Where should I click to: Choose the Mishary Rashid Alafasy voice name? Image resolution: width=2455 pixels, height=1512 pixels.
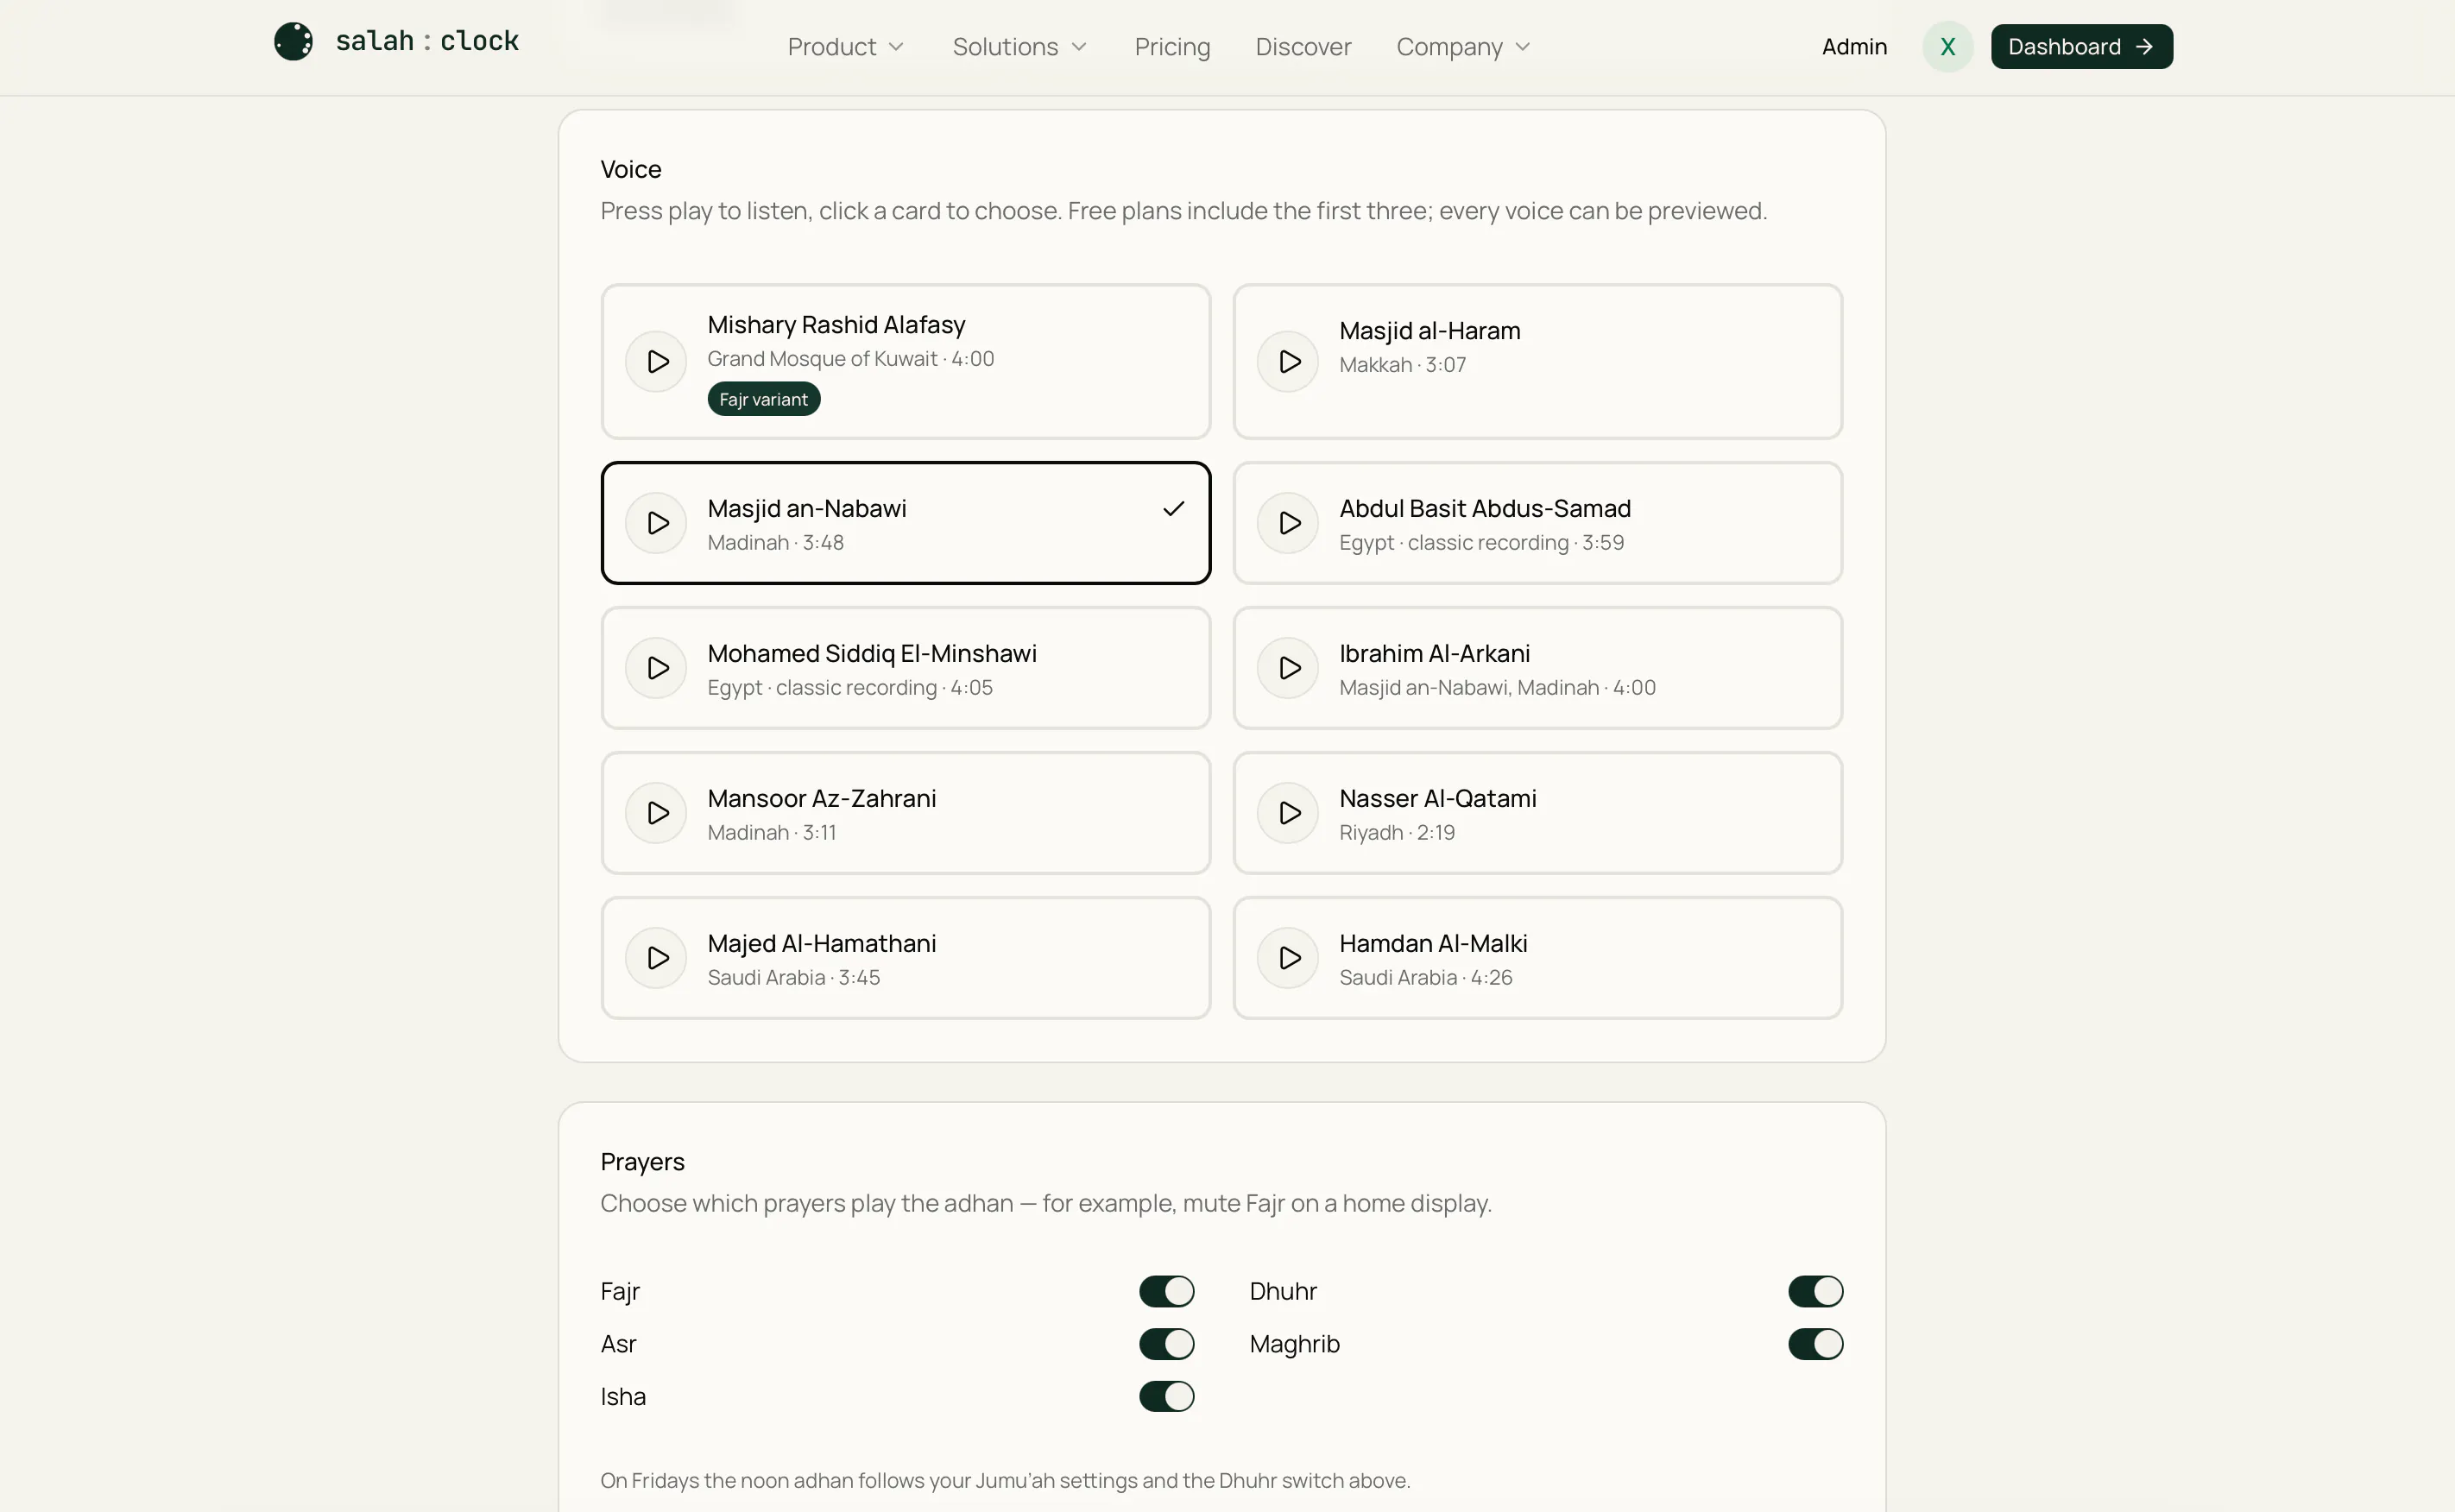836,324
